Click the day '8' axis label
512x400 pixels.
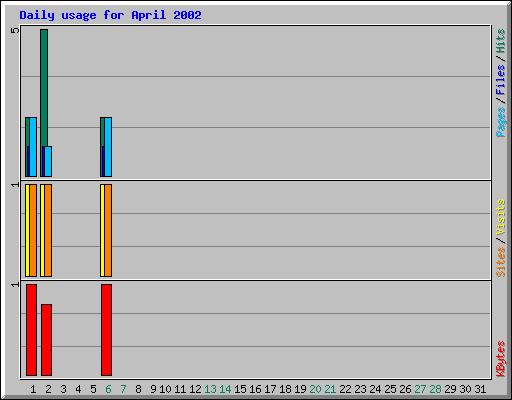coord(138,389)
